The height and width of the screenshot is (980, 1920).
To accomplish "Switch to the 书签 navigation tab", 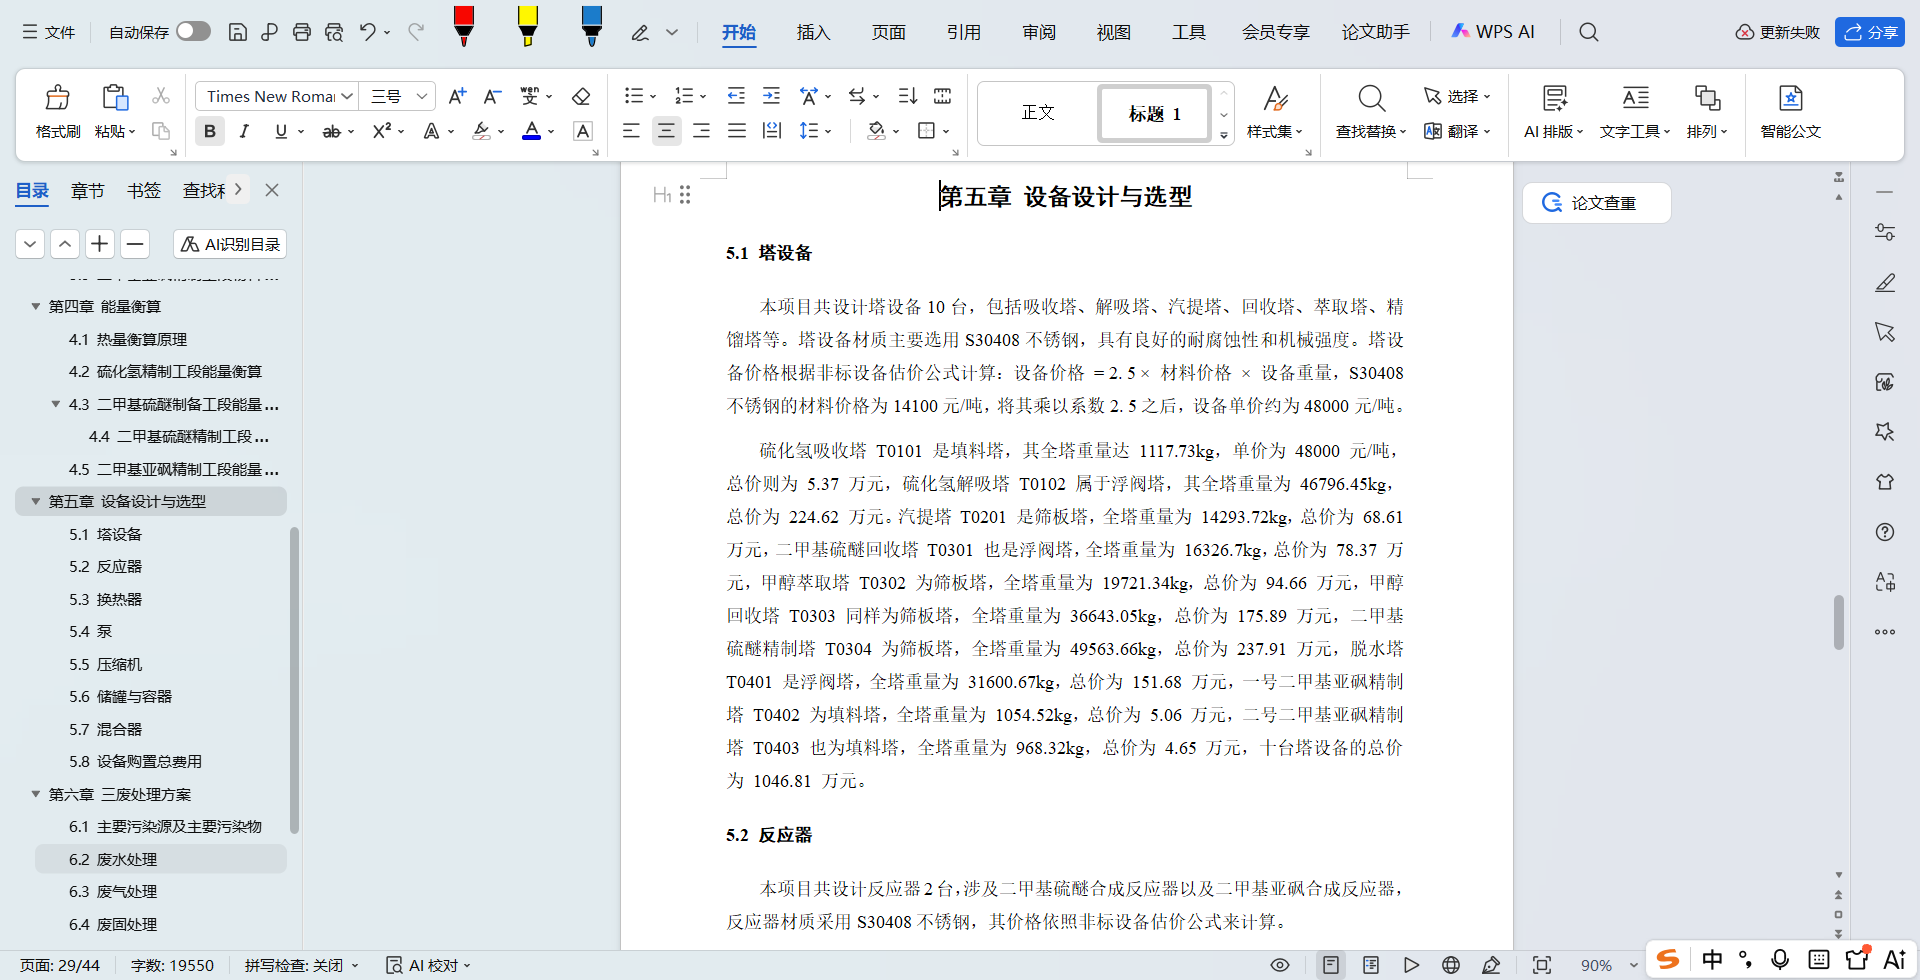I will click(144, 190).
